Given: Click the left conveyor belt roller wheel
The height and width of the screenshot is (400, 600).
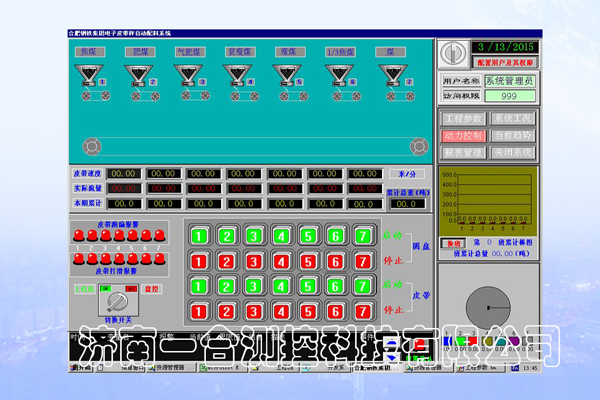Looking at the screenshot, I should [x=88, y=143].
